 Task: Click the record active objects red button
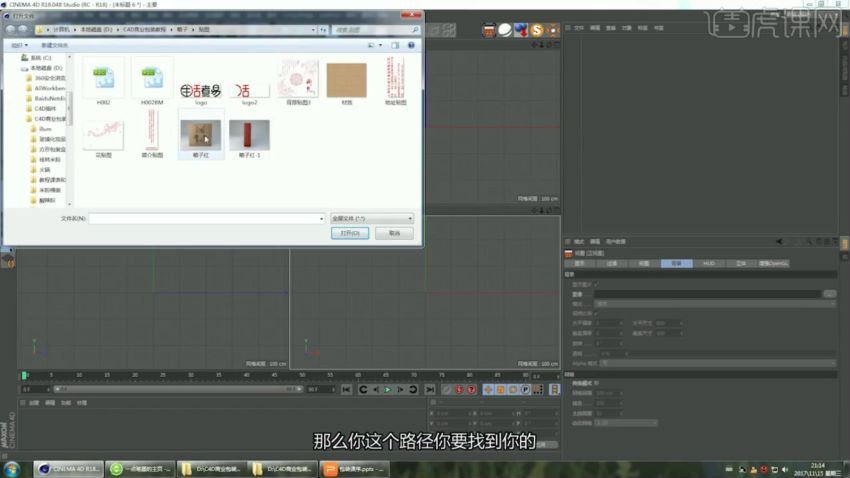pyautogui.click(x=459, y=389)
